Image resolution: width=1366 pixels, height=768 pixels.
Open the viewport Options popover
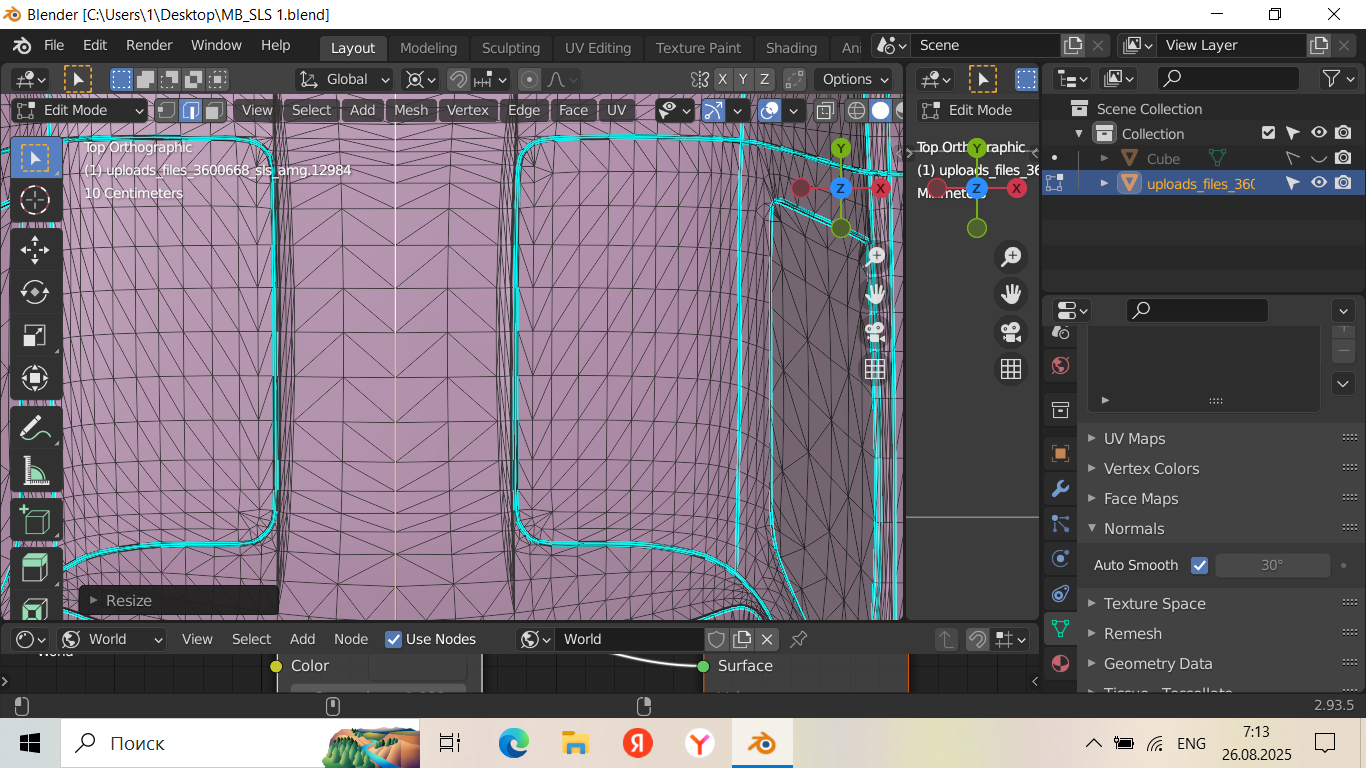click(x=855, y=79)
